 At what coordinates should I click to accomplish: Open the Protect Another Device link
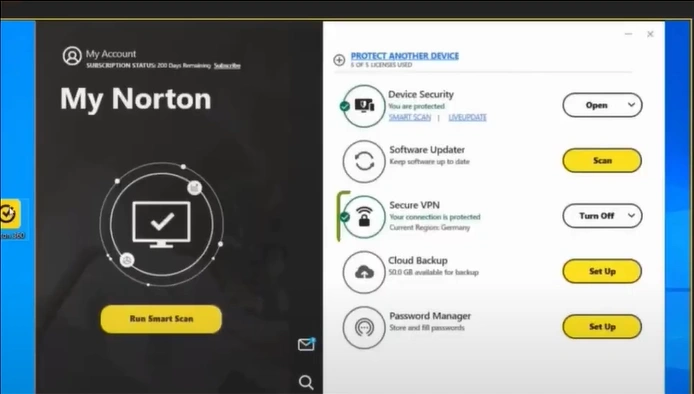405,56
